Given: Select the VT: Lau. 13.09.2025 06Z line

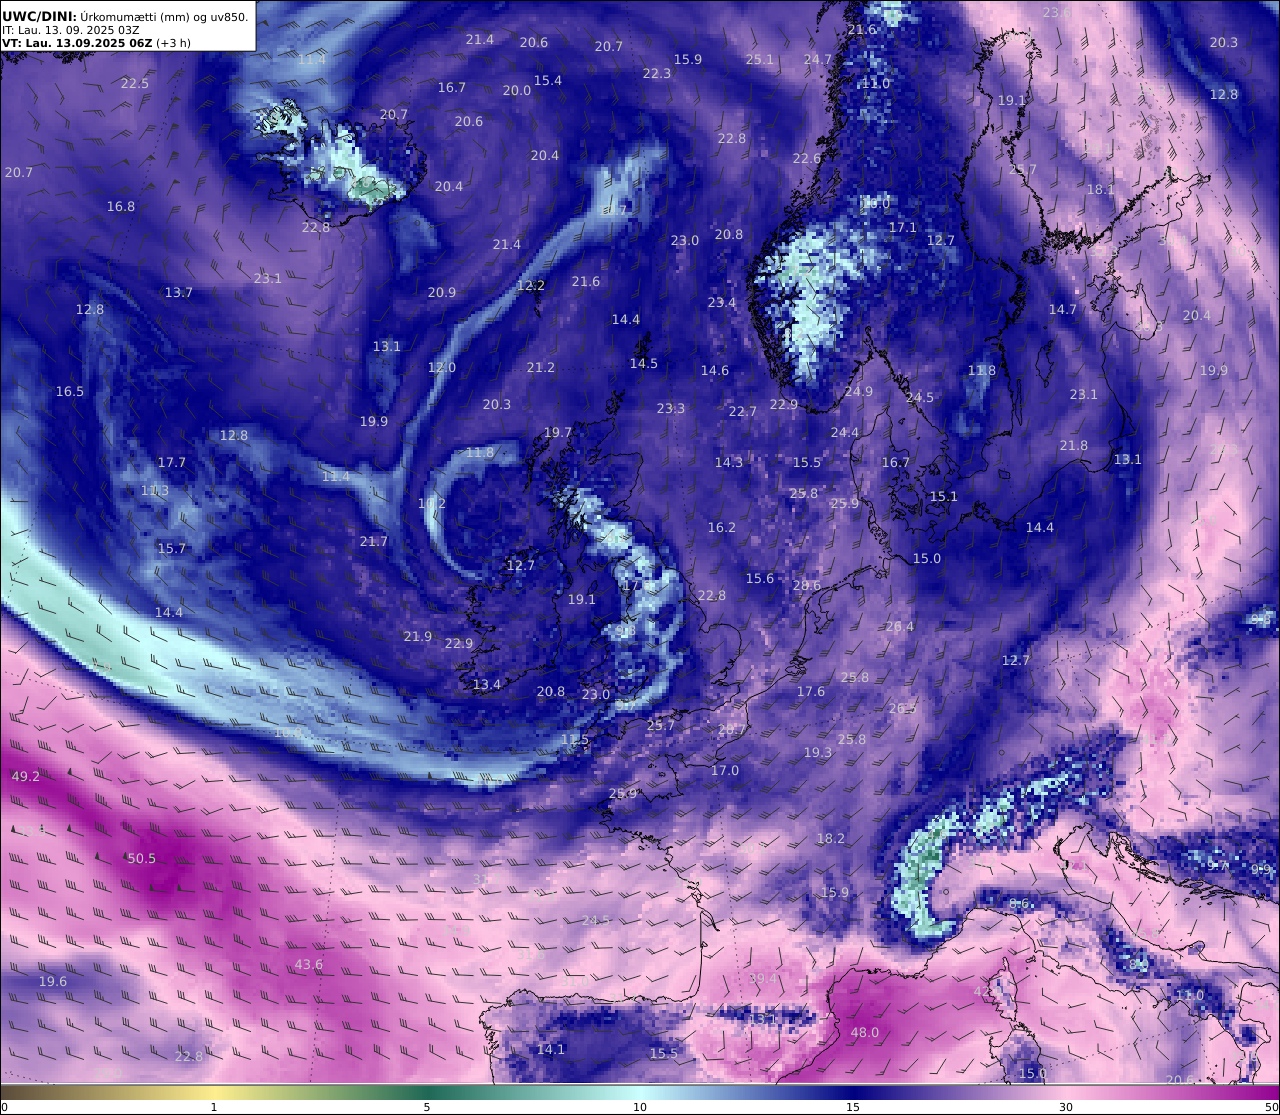Looking at the screenshot, I should click(x=77, y=43).
